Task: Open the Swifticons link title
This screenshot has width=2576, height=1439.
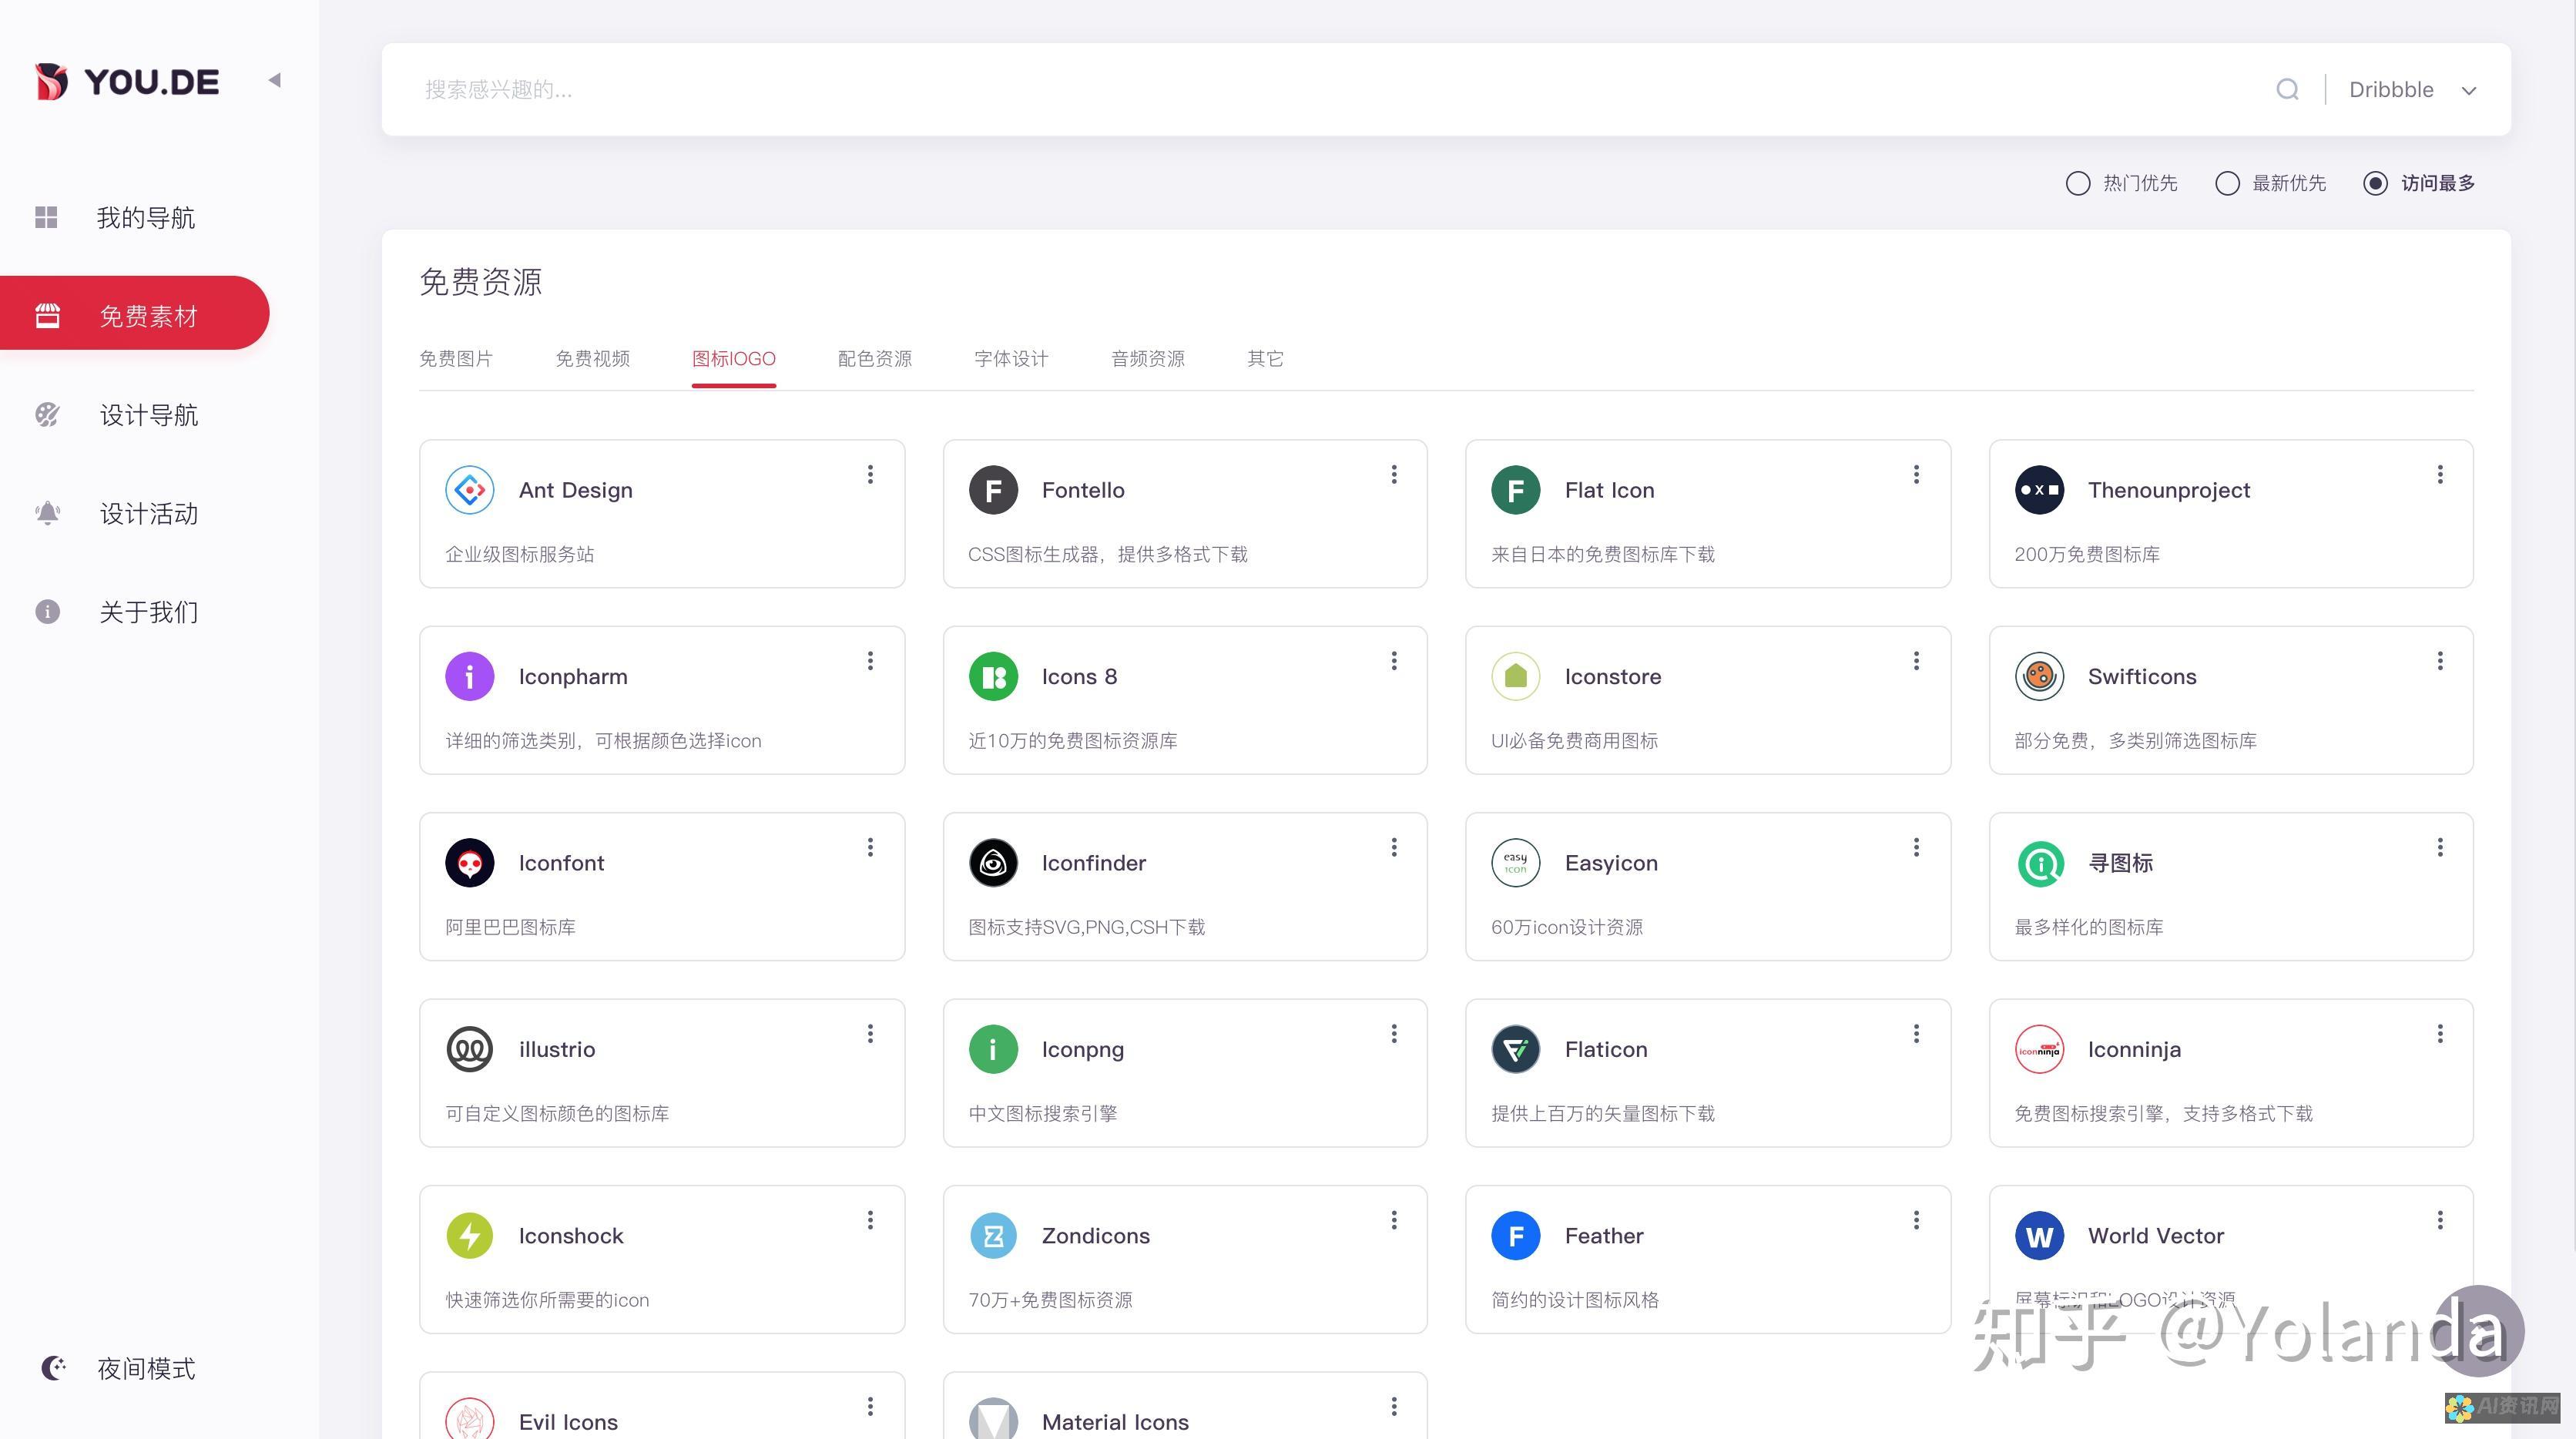Action: pyautogui.click(x=2142, y=677)
